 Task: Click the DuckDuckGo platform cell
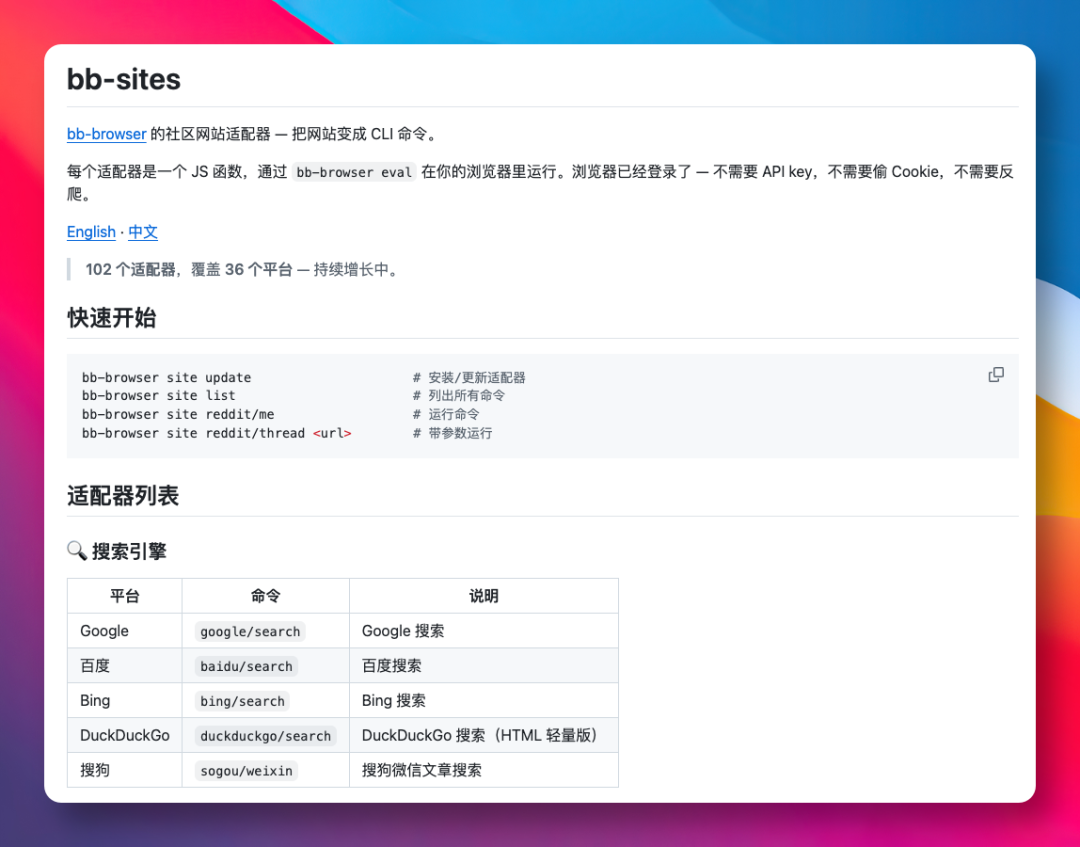point(125,735)
